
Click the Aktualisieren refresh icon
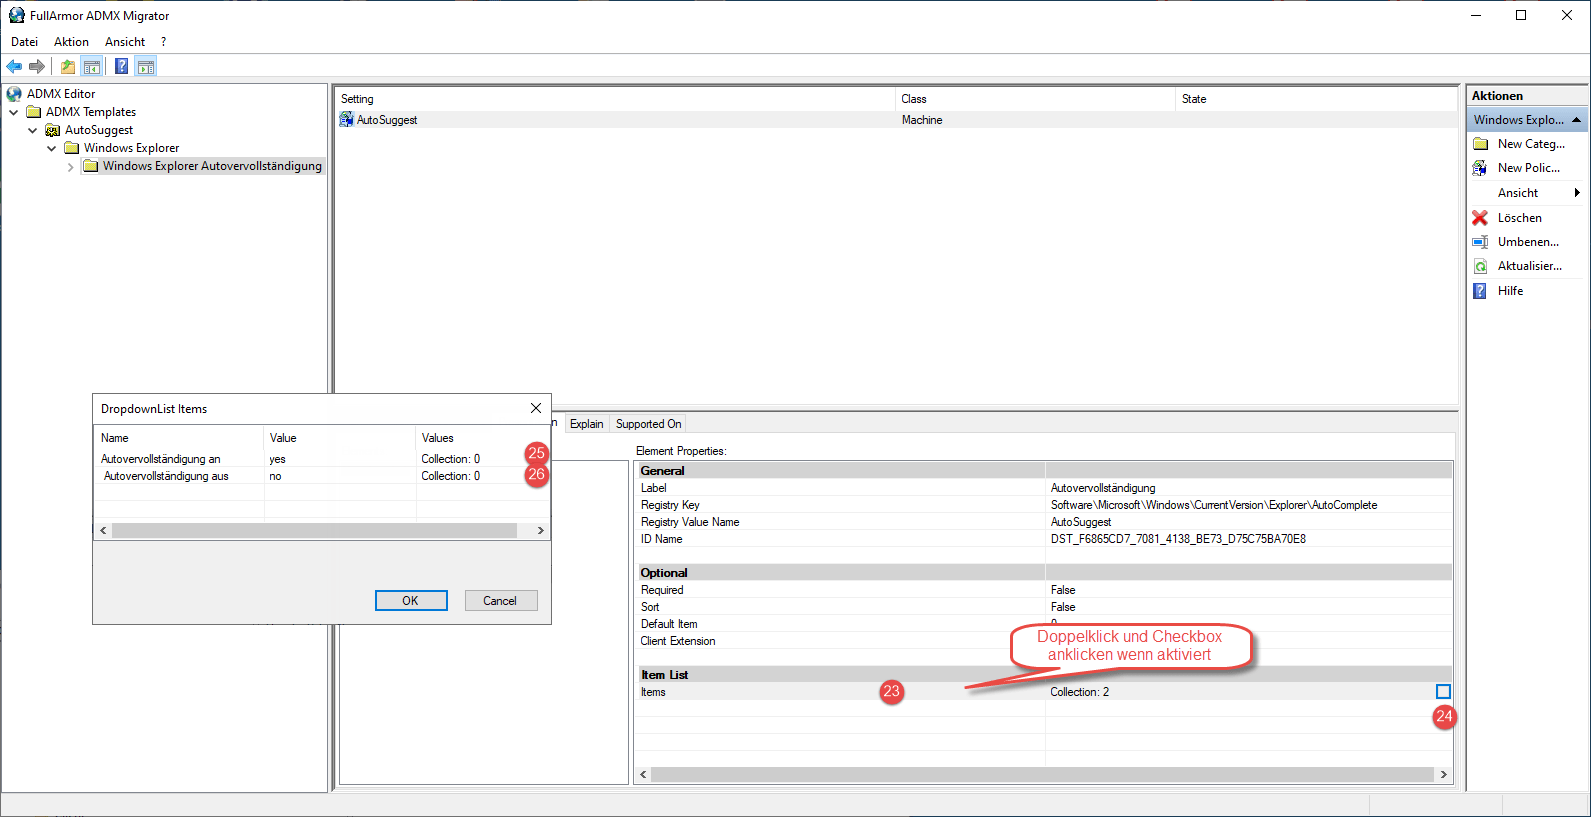[1480, 266]
